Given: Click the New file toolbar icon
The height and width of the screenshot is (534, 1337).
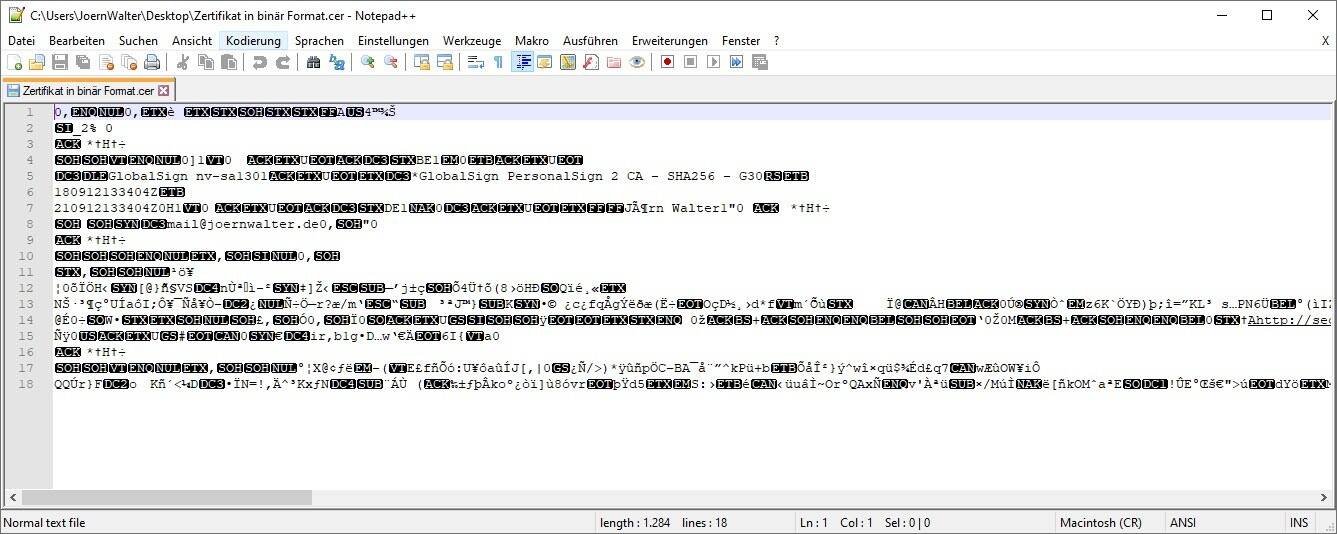Looking at the screenshot, I should 15,62.
